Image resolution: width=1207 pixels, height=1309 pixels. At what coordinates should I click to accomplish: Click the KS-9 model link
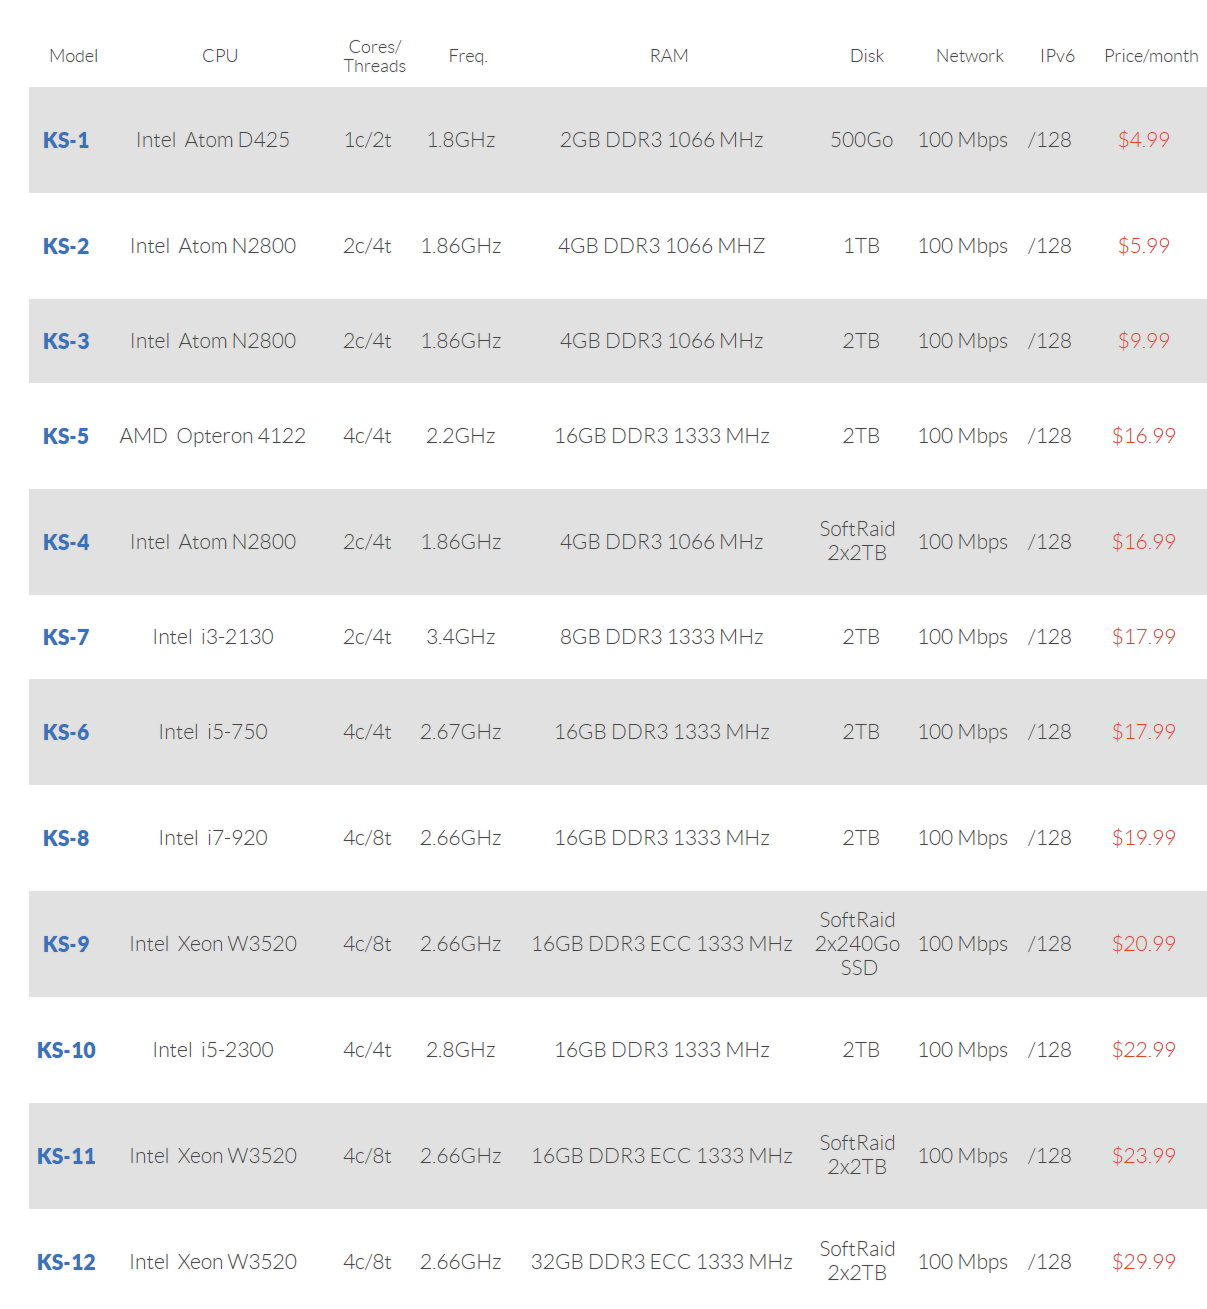66,944
